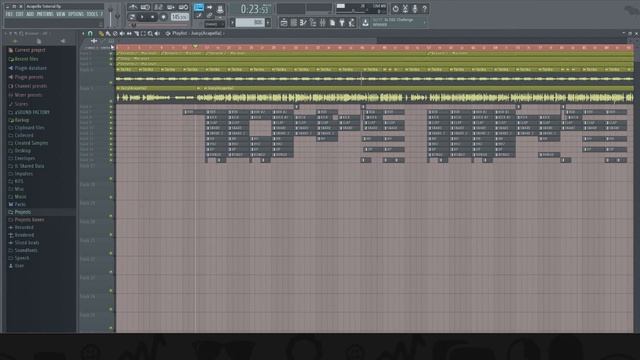Select the Slice tool in playlist toolbar
The image size is (640, 360).
(136, 33)
